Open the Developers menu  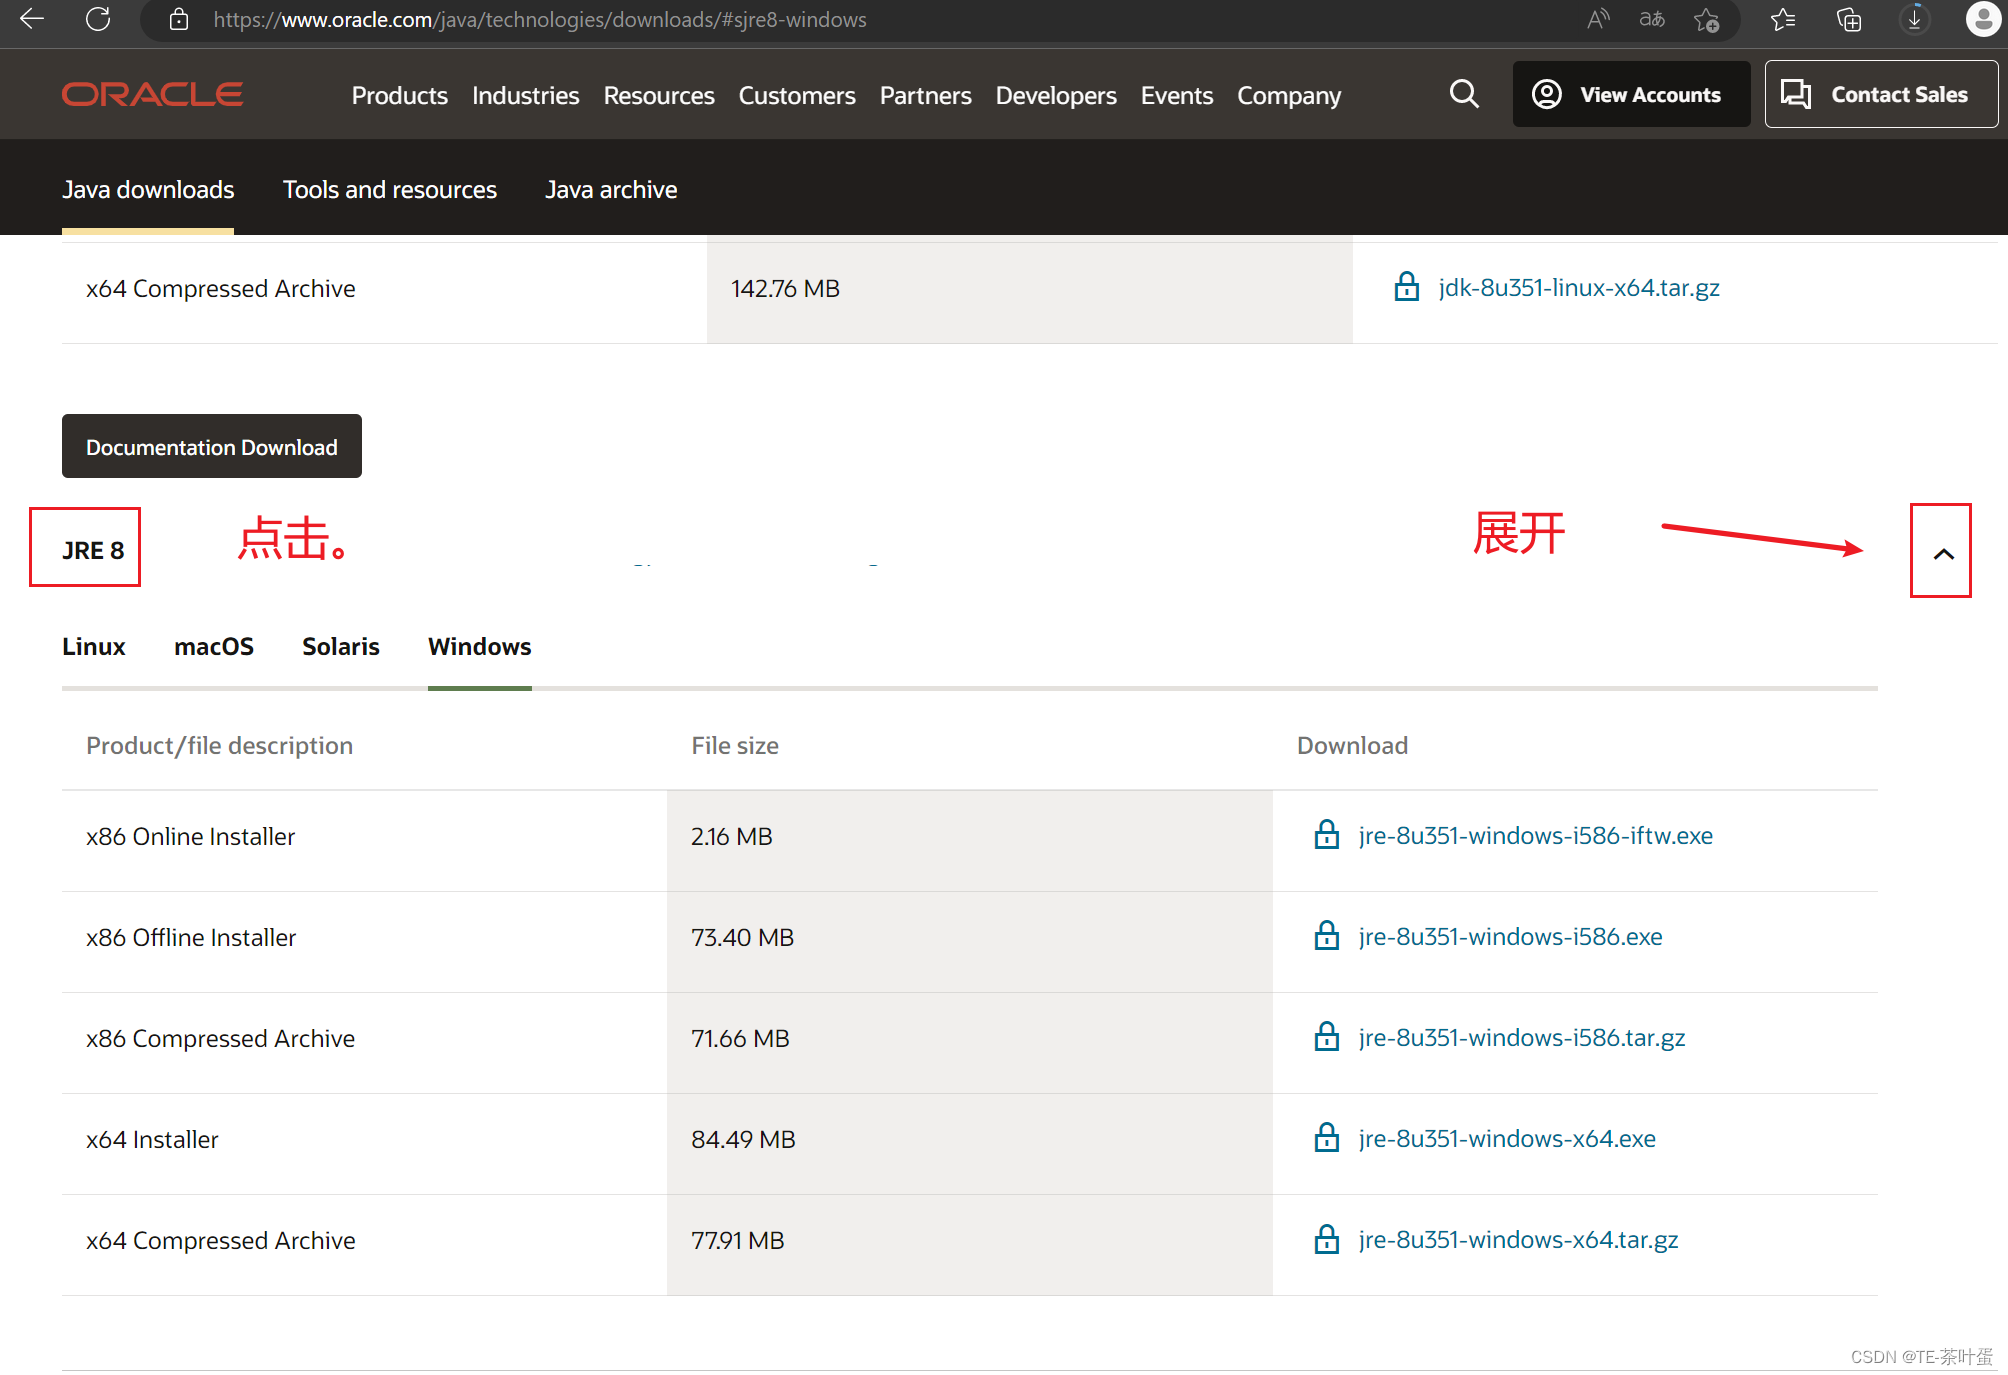(1056, 96)
